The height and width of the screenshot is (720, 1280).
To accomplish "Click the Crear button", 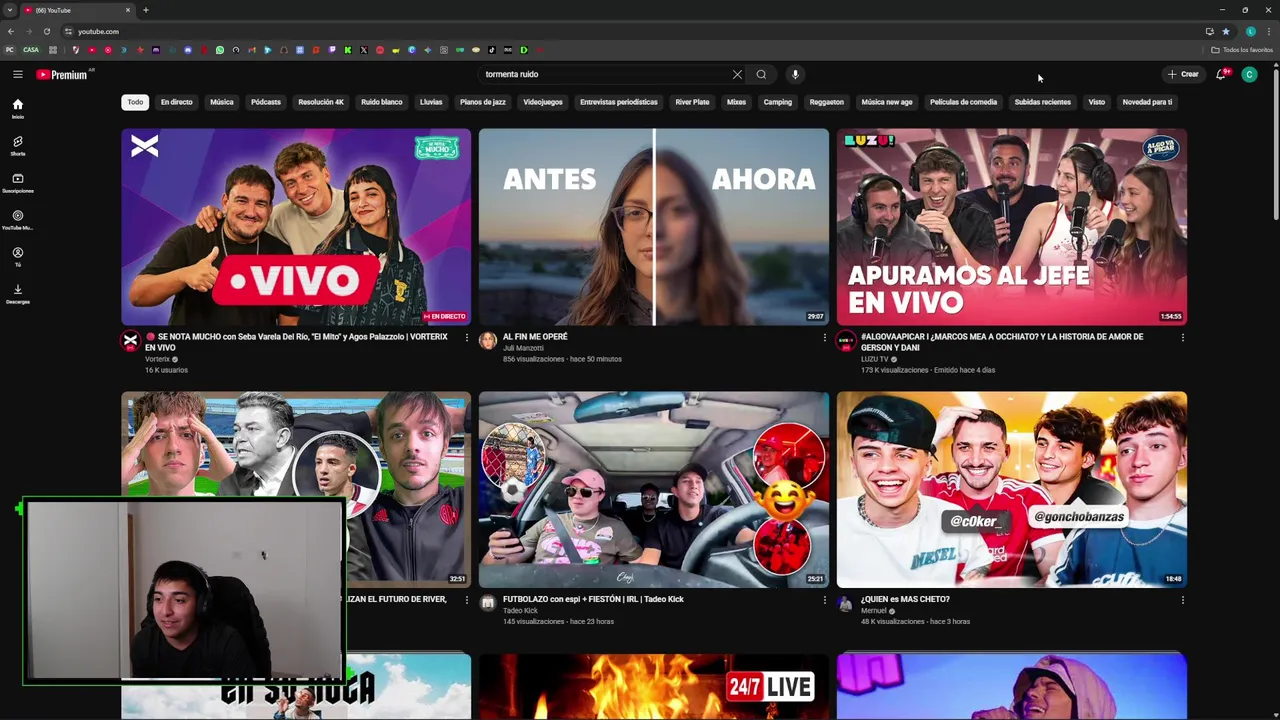I will point(1183,74).
